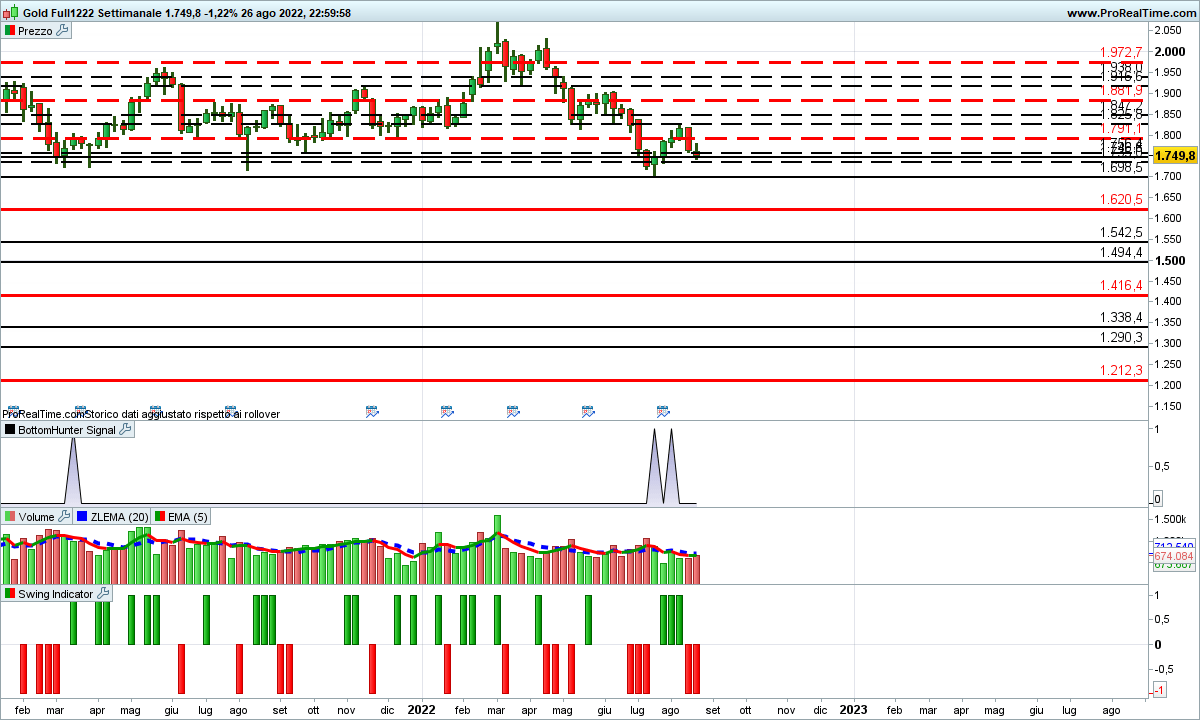Select the ZLEMA (20) blue swatch

coord(82,517)
